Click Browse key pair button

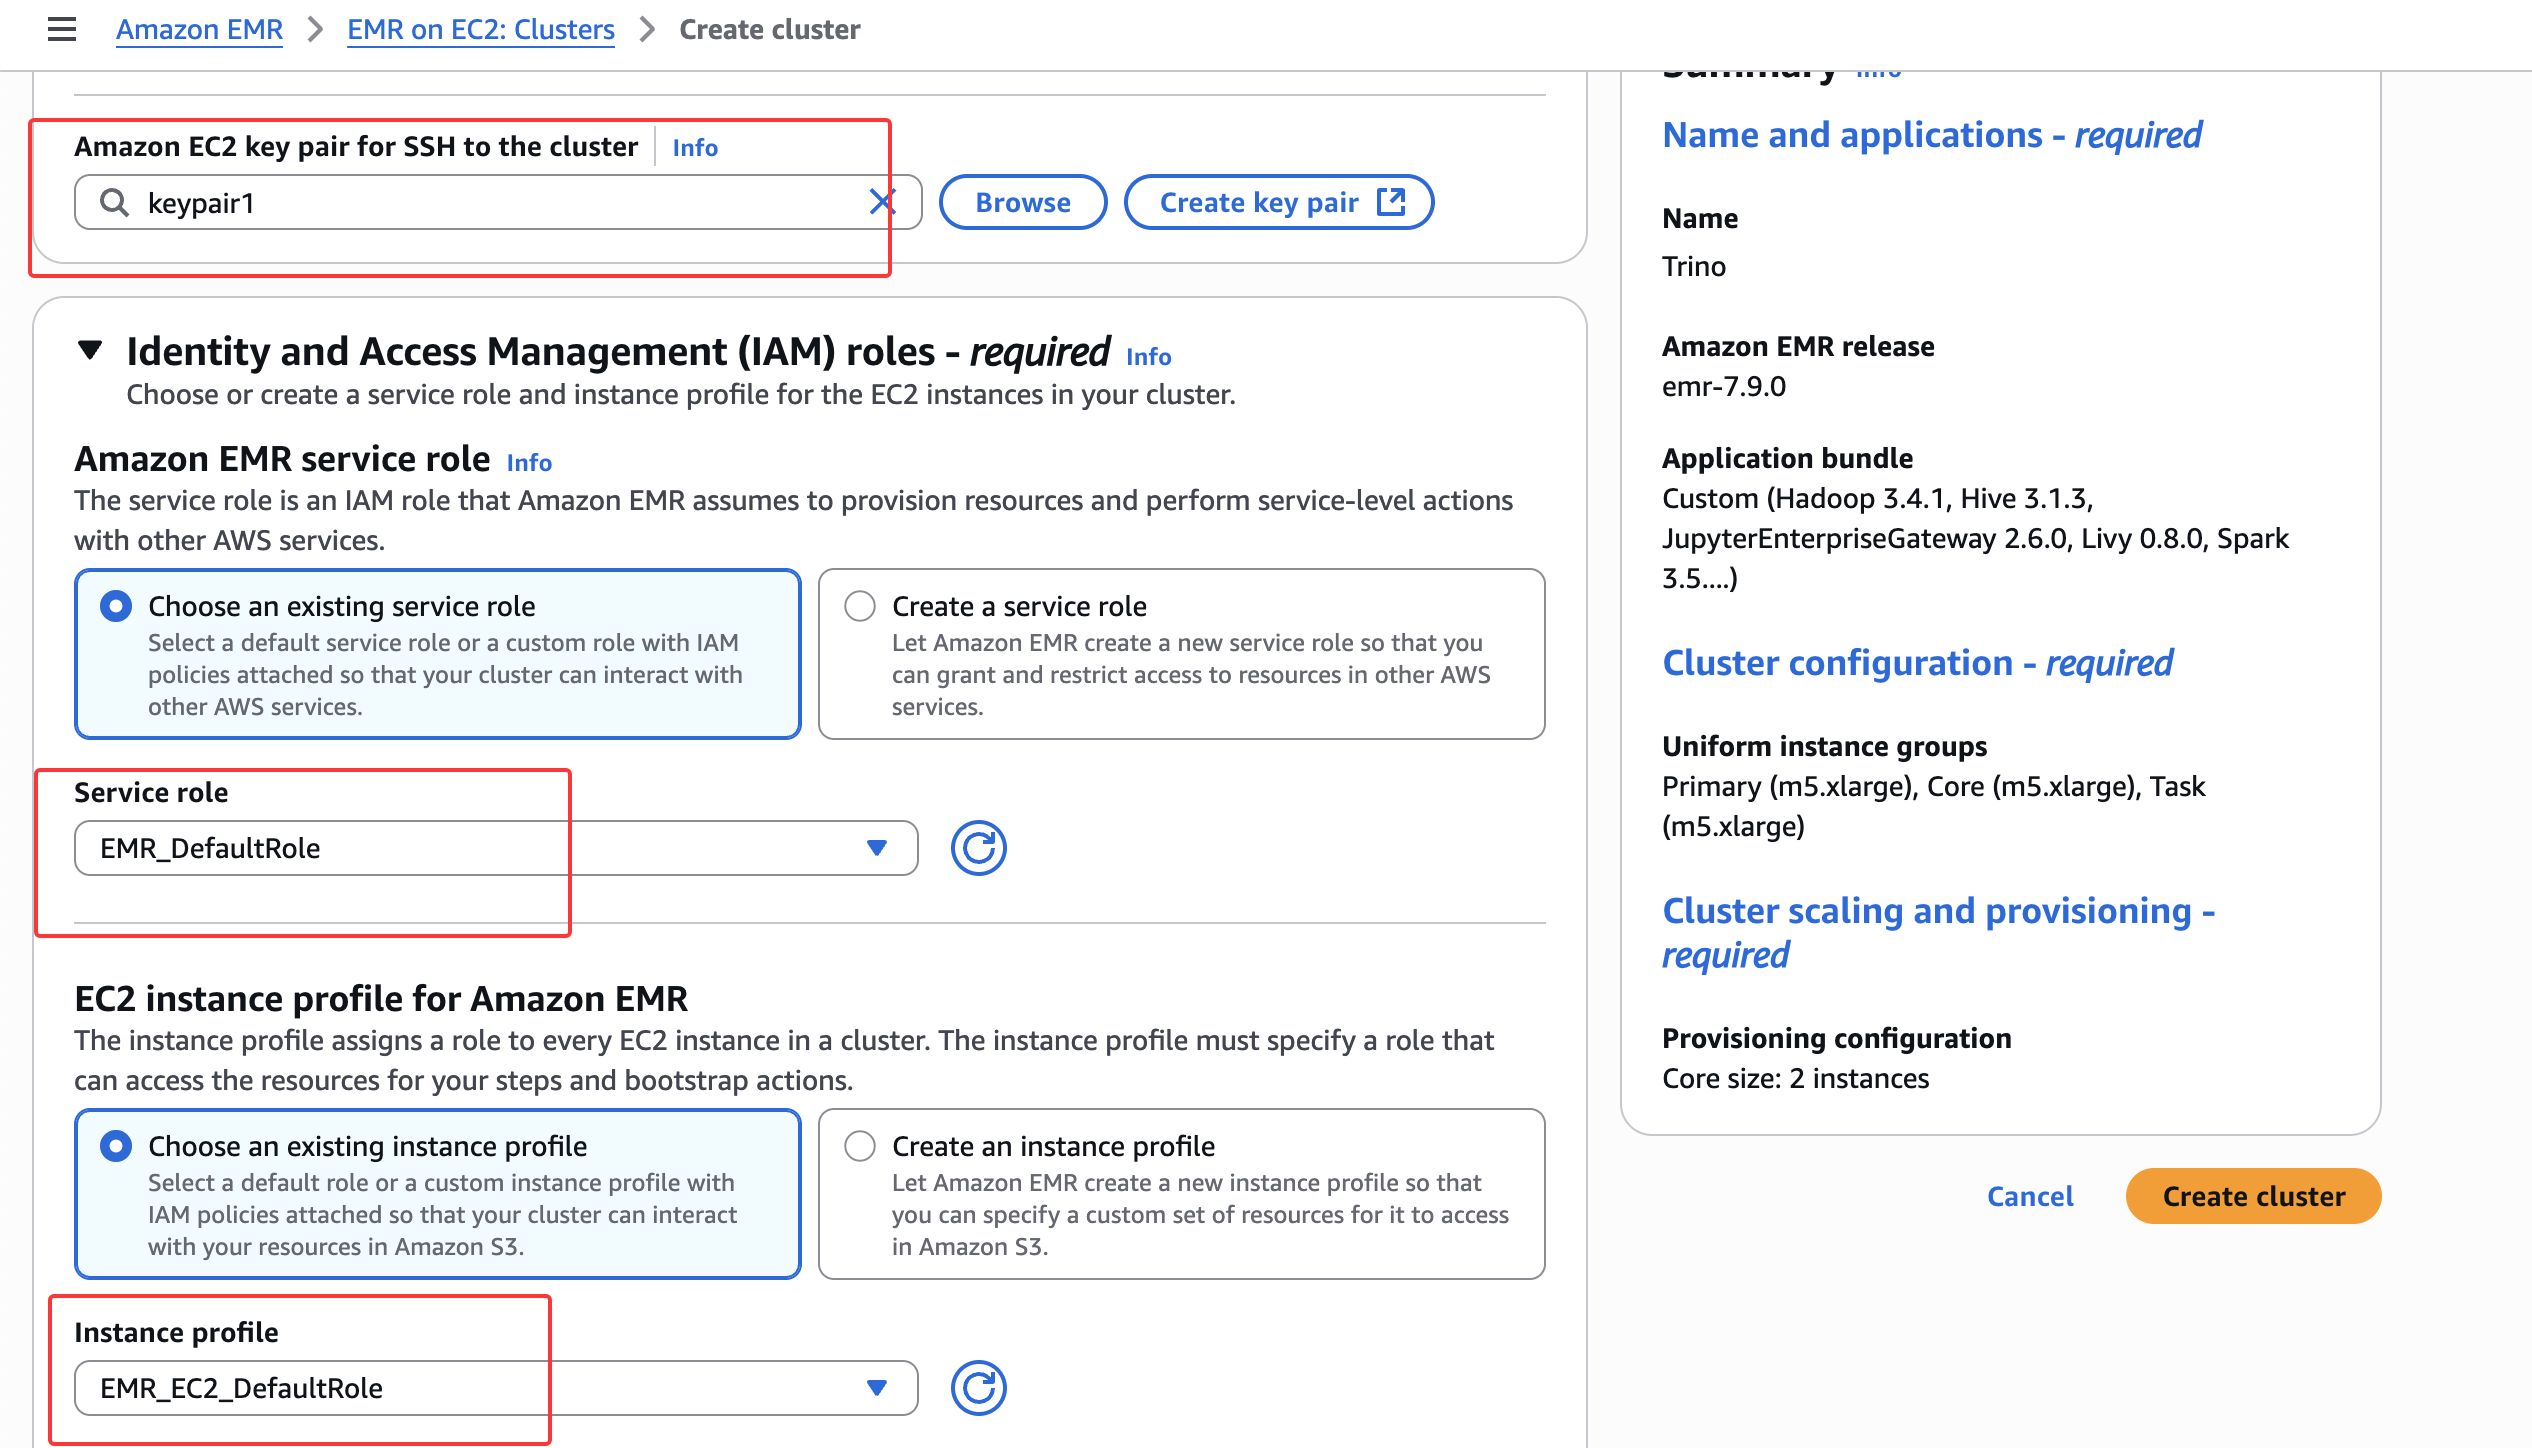(x=1023, y=202)
